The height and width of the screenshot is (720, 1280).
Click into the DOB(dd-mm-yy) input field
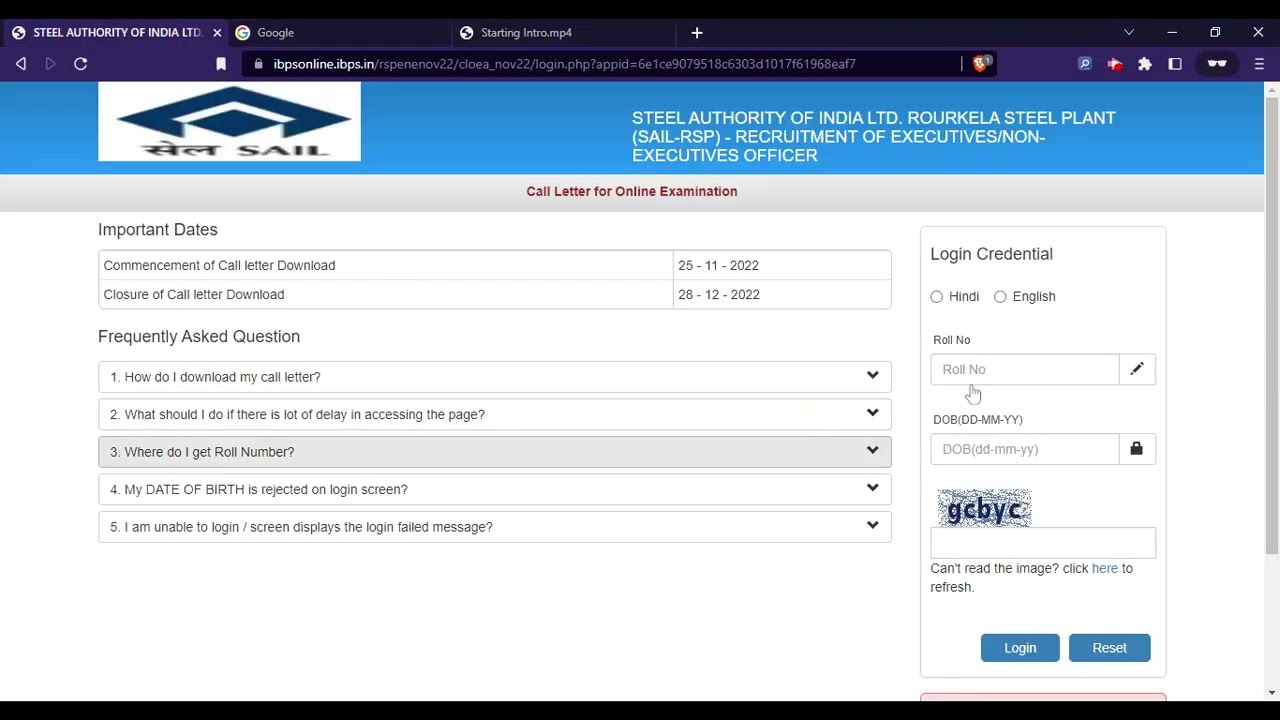[1025, 449]
